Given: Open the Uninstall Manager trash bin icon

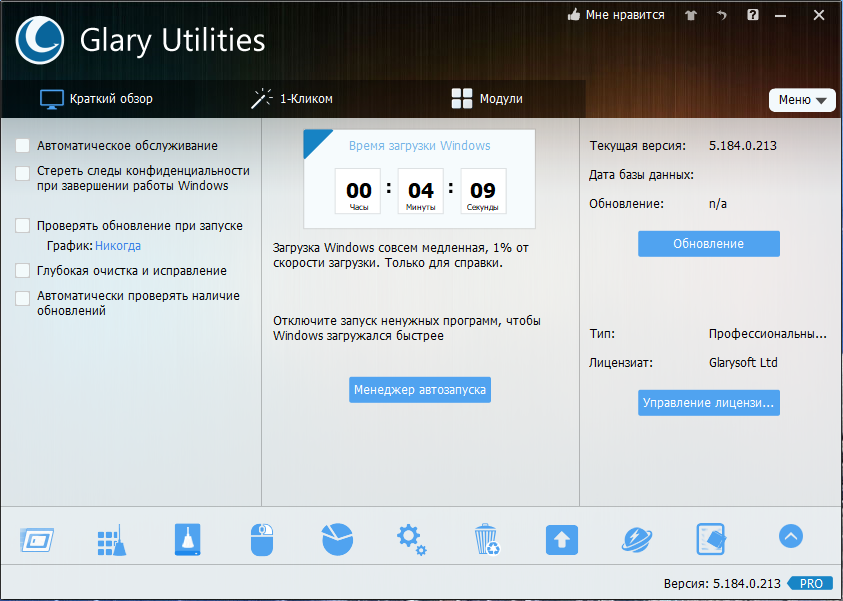Looking at the screenshot, I should click(x=487, y=539).
